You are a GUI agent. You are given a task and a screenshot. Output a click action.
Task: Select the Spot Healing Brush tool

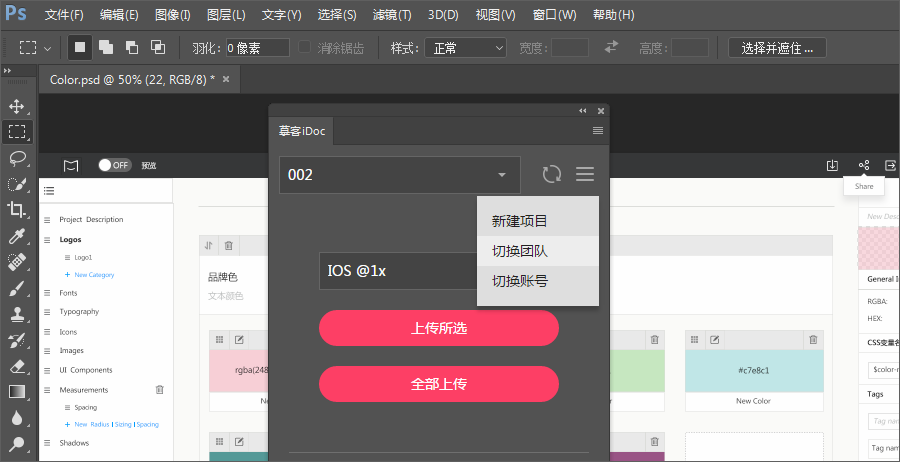(x=17, y=262)
